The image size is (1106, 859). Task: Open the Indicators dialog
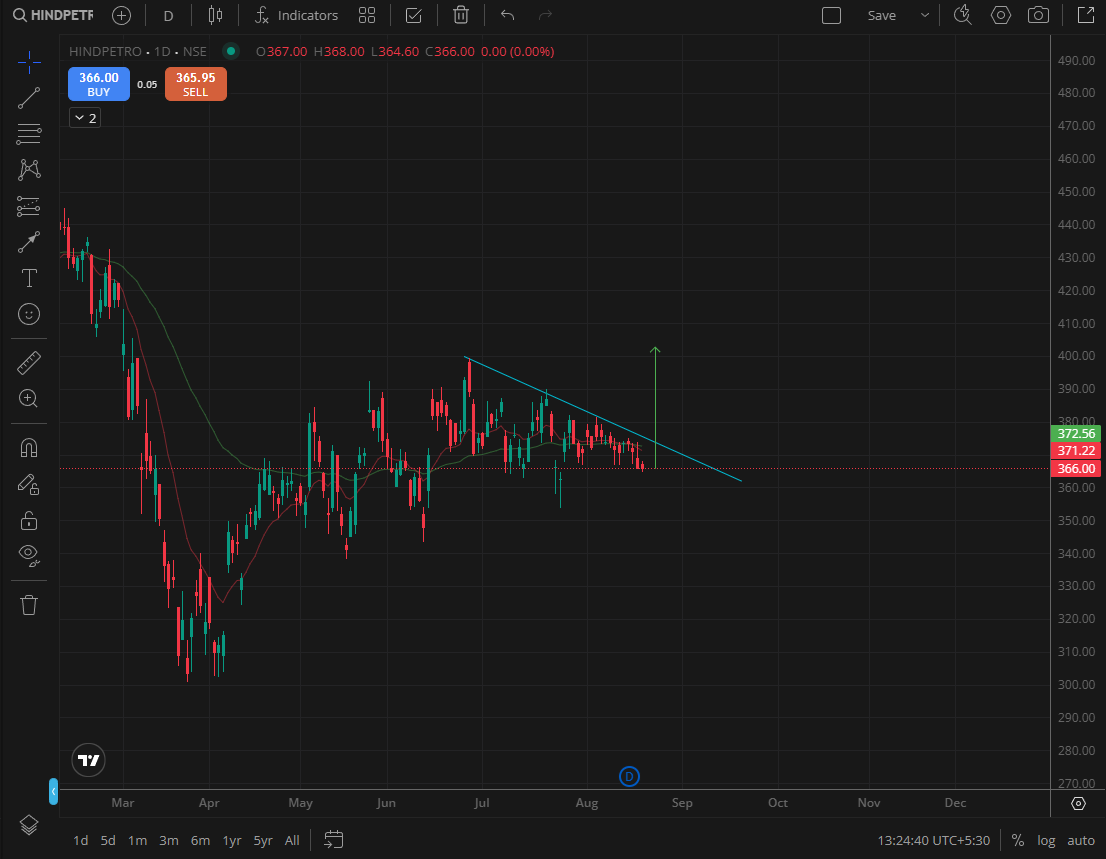[x=296, y=15]
